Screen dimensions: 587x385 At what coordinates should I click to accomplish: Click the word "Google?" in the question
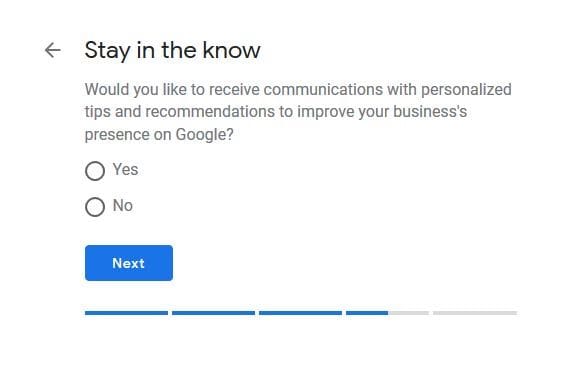204,135
